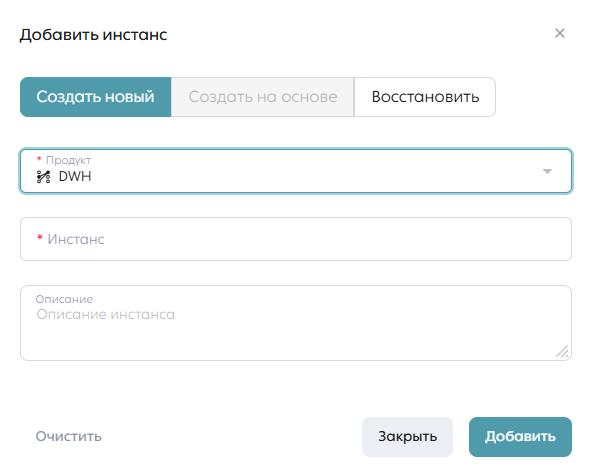Click the DWH product icon
589x475 pixels.
coord(43,176)
